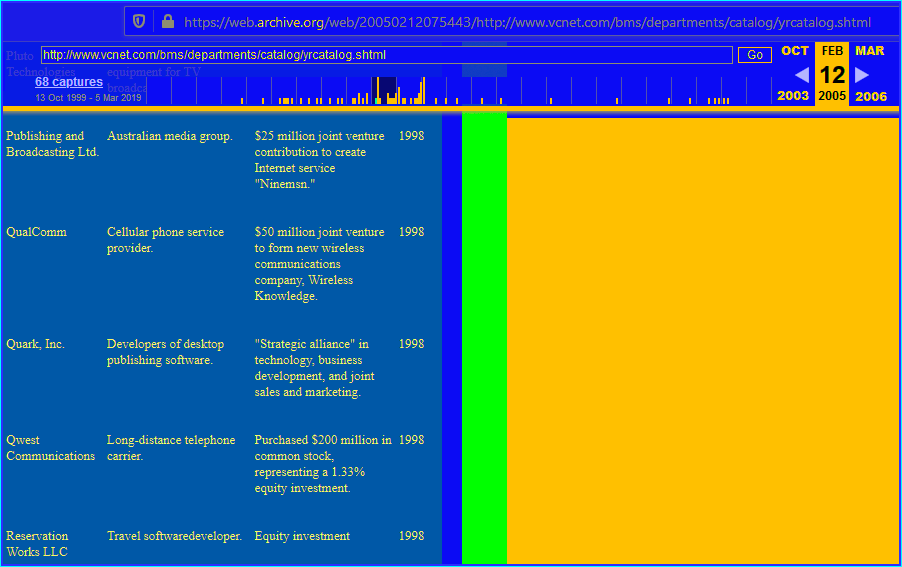Click the highlighted 2005 timeline segment

384,90
